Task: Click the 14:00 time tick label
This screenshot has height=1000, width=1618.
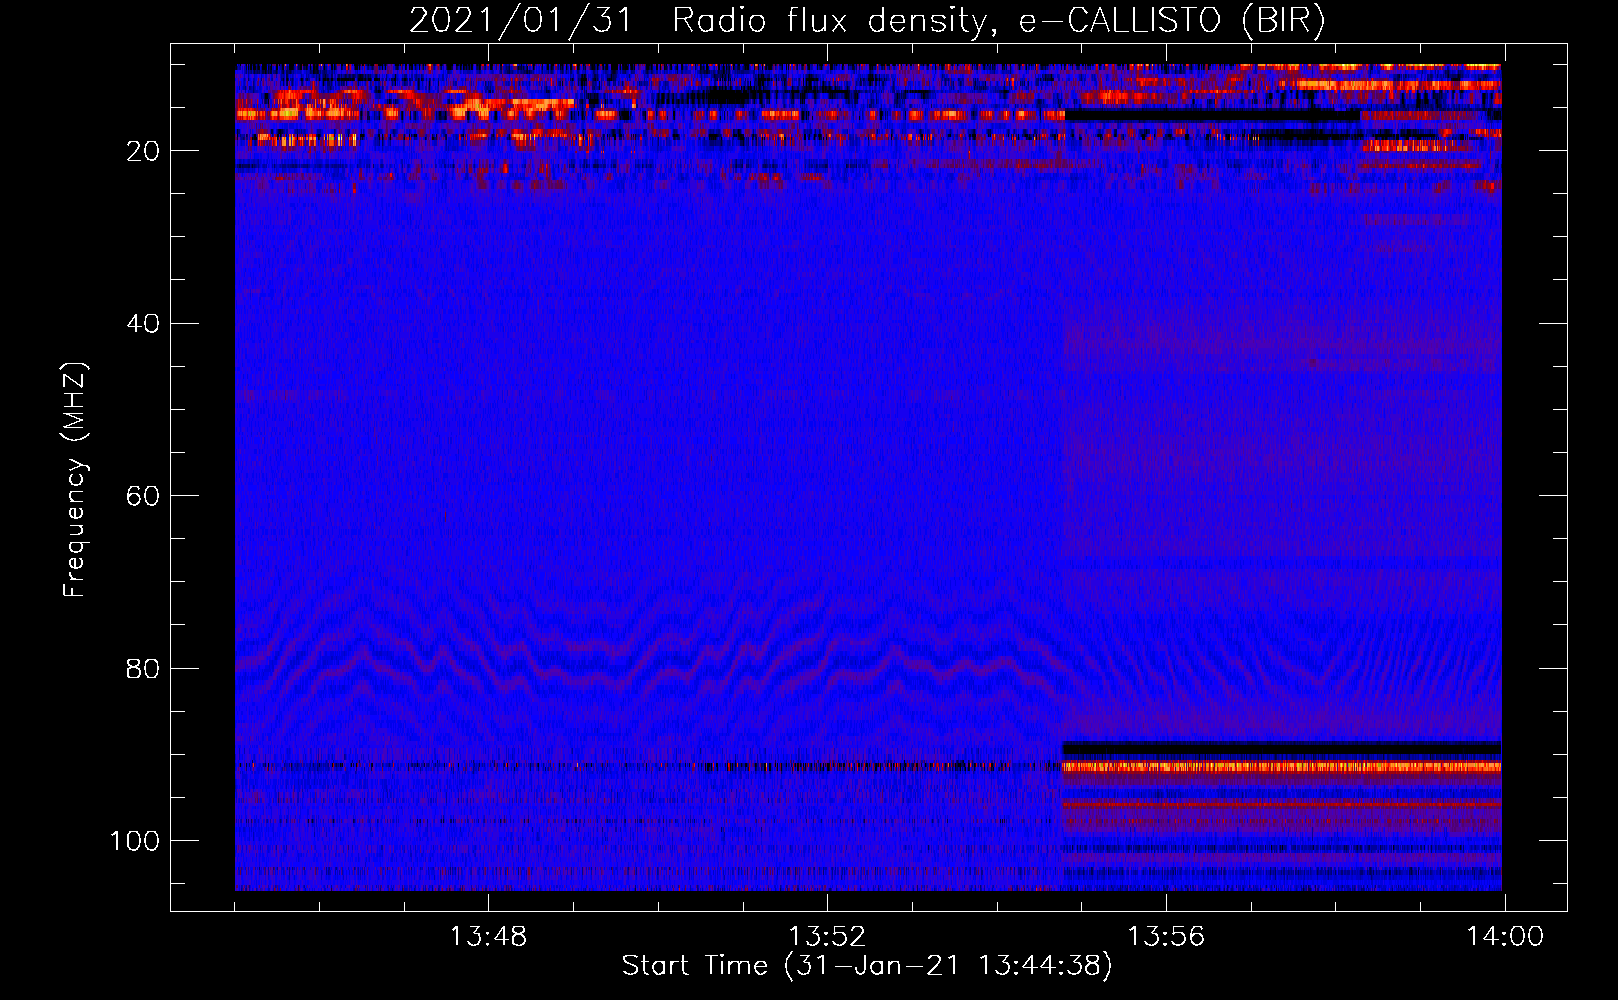Action: (x=1505, y=937)
